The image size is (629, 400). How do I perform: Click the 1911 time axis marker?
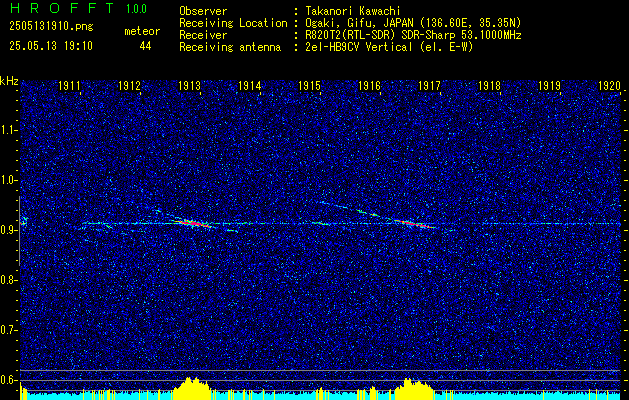(70, 86)
